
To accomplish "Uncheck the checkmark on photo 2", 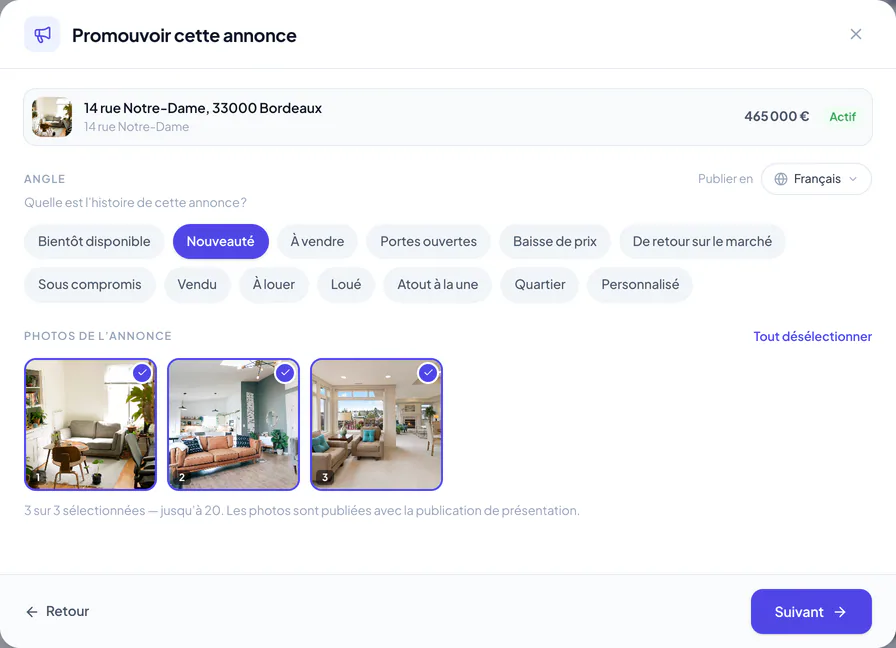I will tap(285, 373).
